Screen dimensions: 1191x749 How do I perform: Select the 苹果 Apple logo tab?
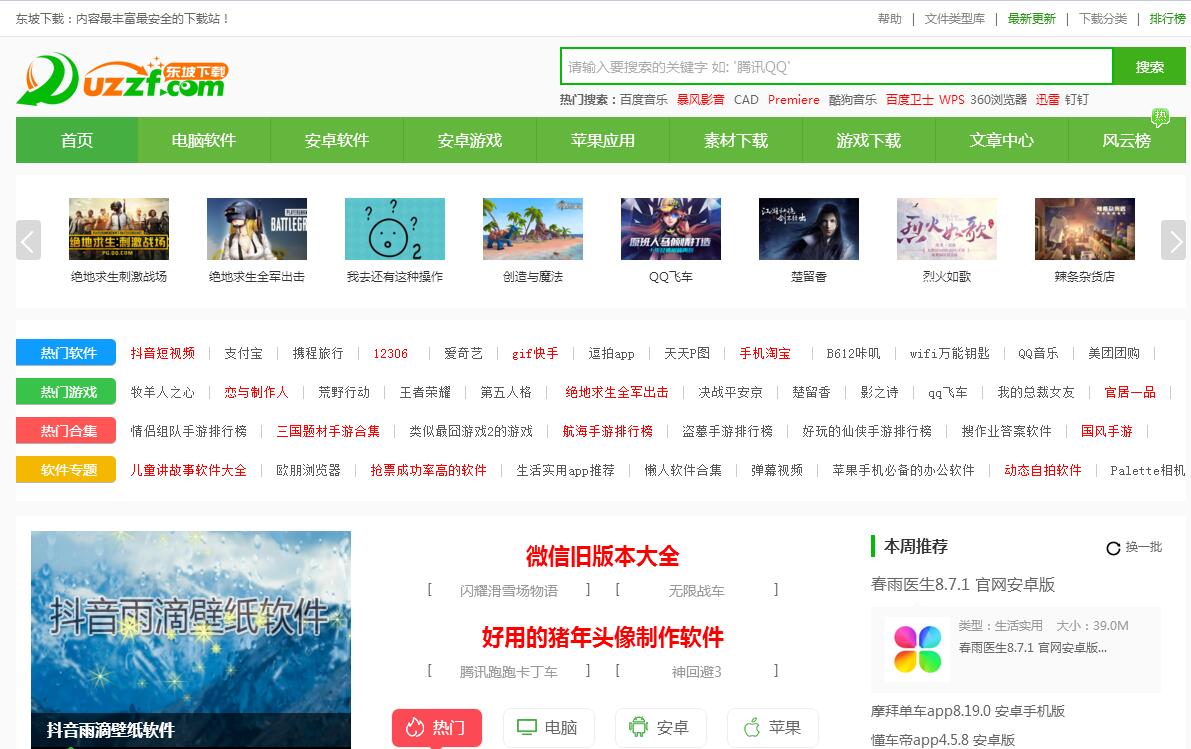coord(772,727)
